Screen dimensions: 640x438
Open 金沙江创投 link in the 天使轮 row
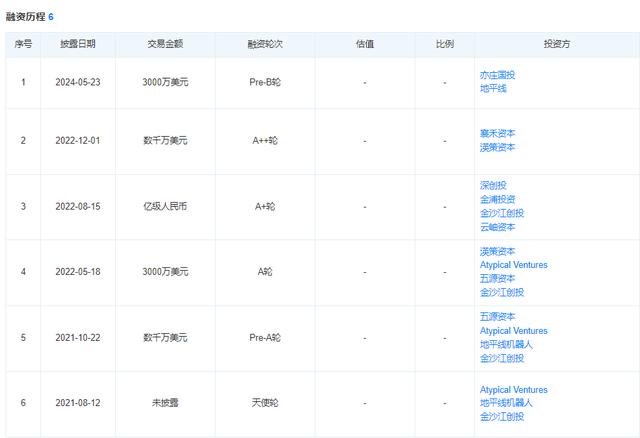coord(502,417)
